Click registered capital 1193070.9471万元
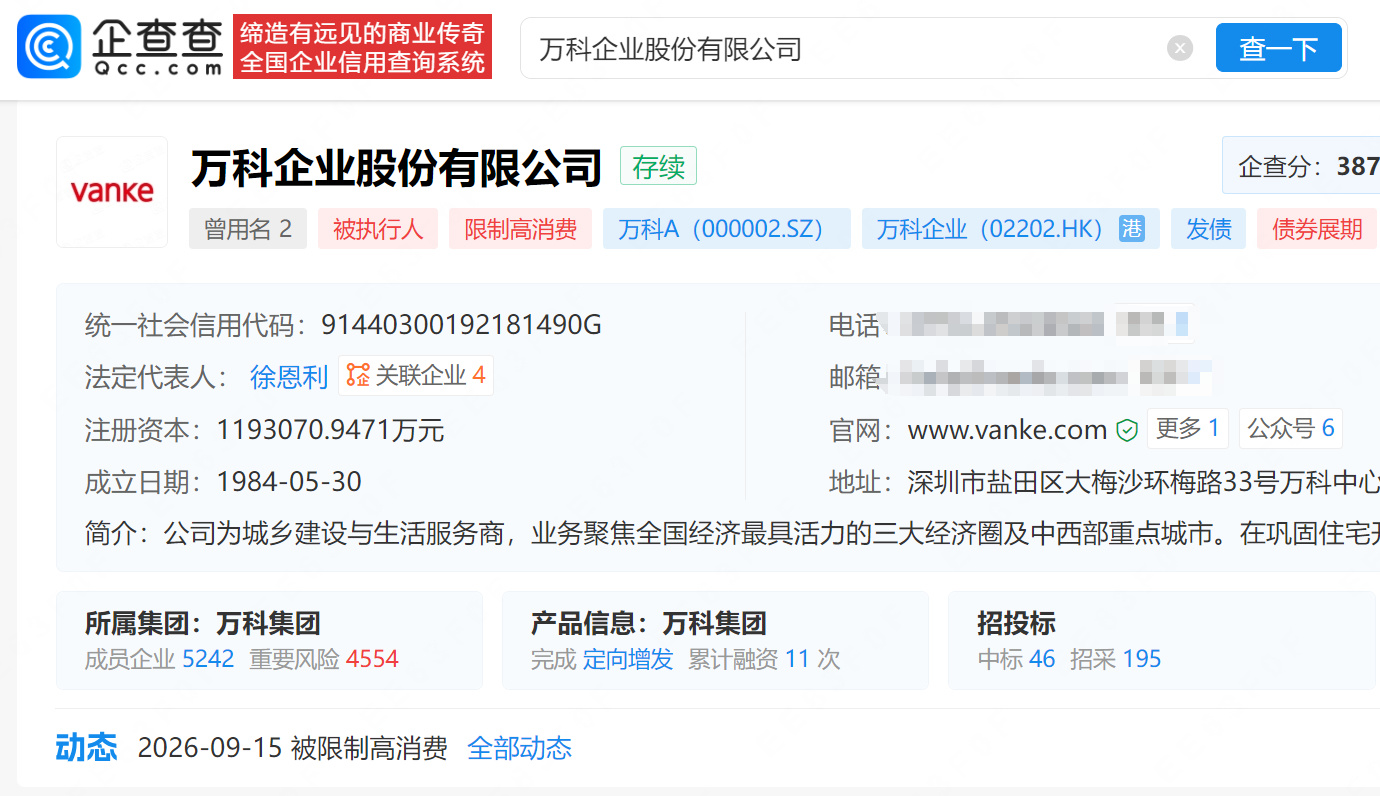 click(331, 430)
